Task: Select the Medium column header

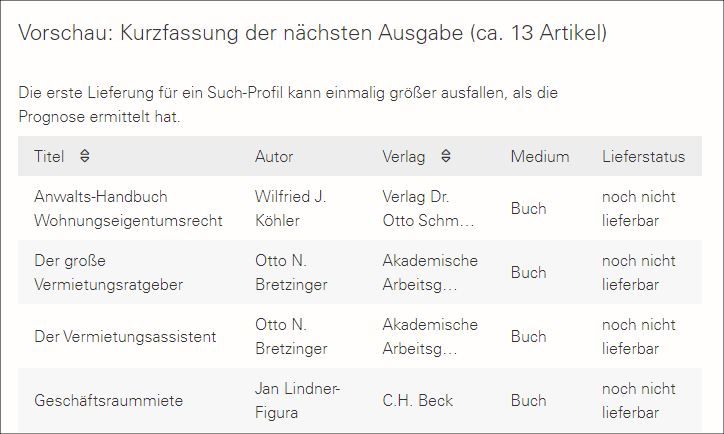Action: click(x=539, y=156)
